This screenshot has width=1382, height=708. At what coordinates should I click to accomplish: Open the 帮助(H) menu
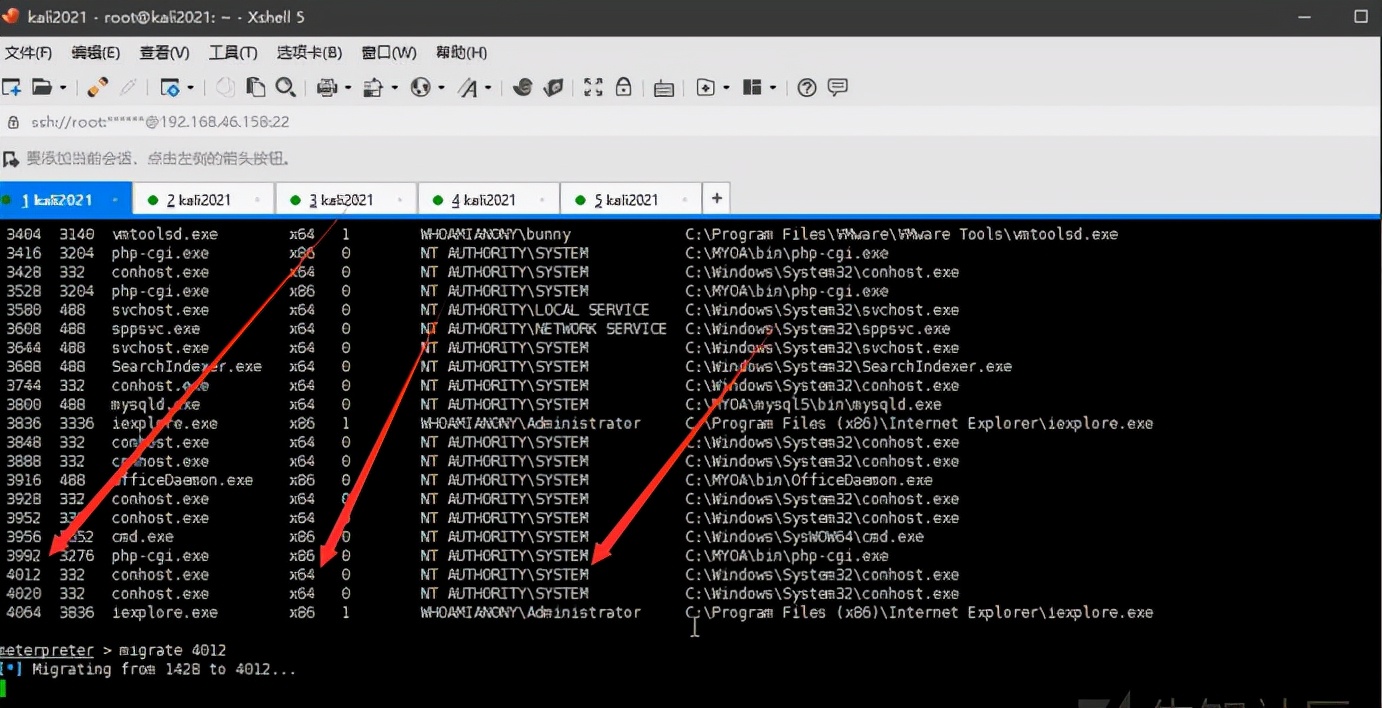[461, 52]
